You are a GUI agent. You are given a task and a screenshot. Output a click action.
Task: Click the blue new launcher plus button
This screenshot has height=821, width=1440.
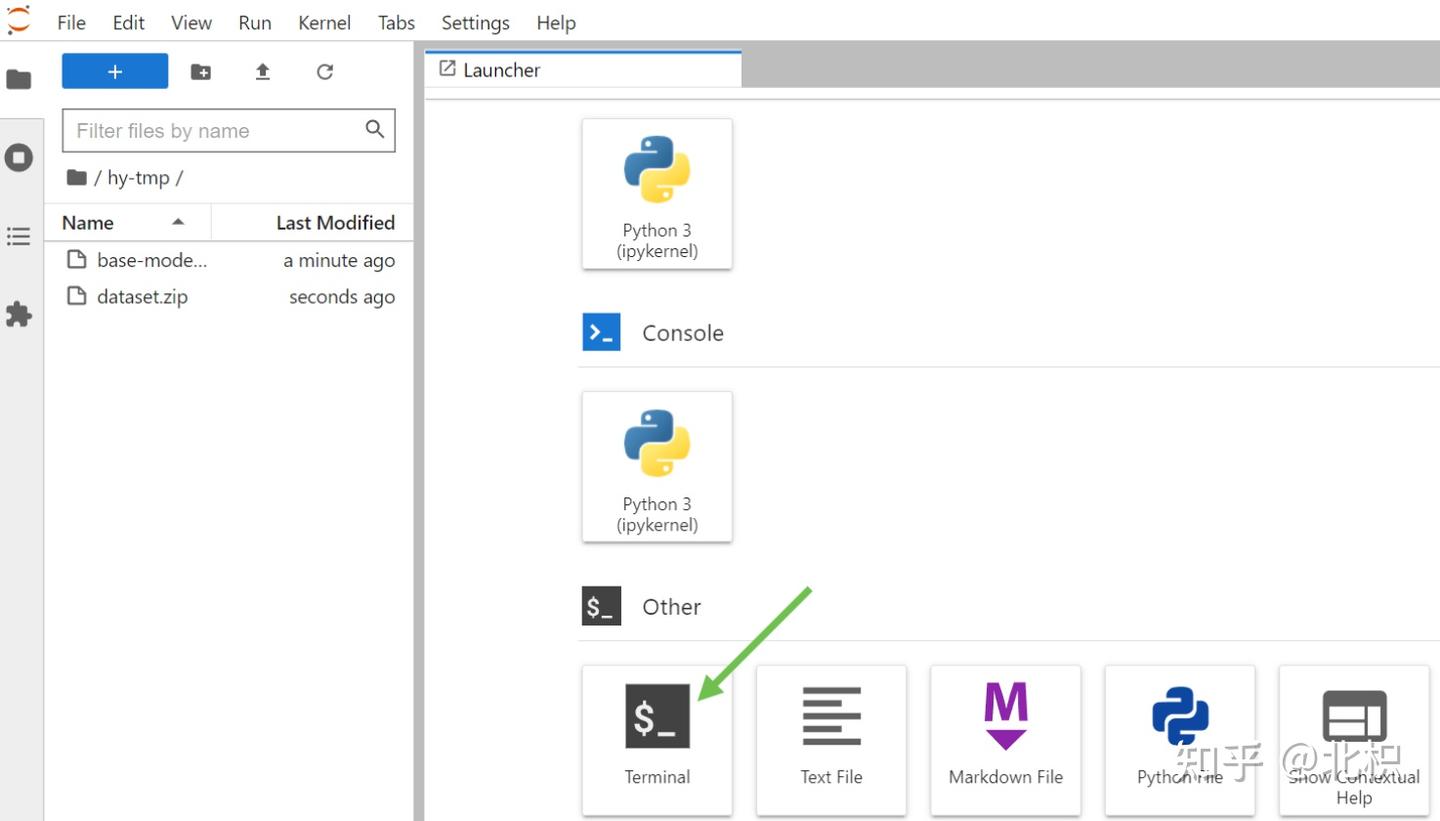coord(115,72)
